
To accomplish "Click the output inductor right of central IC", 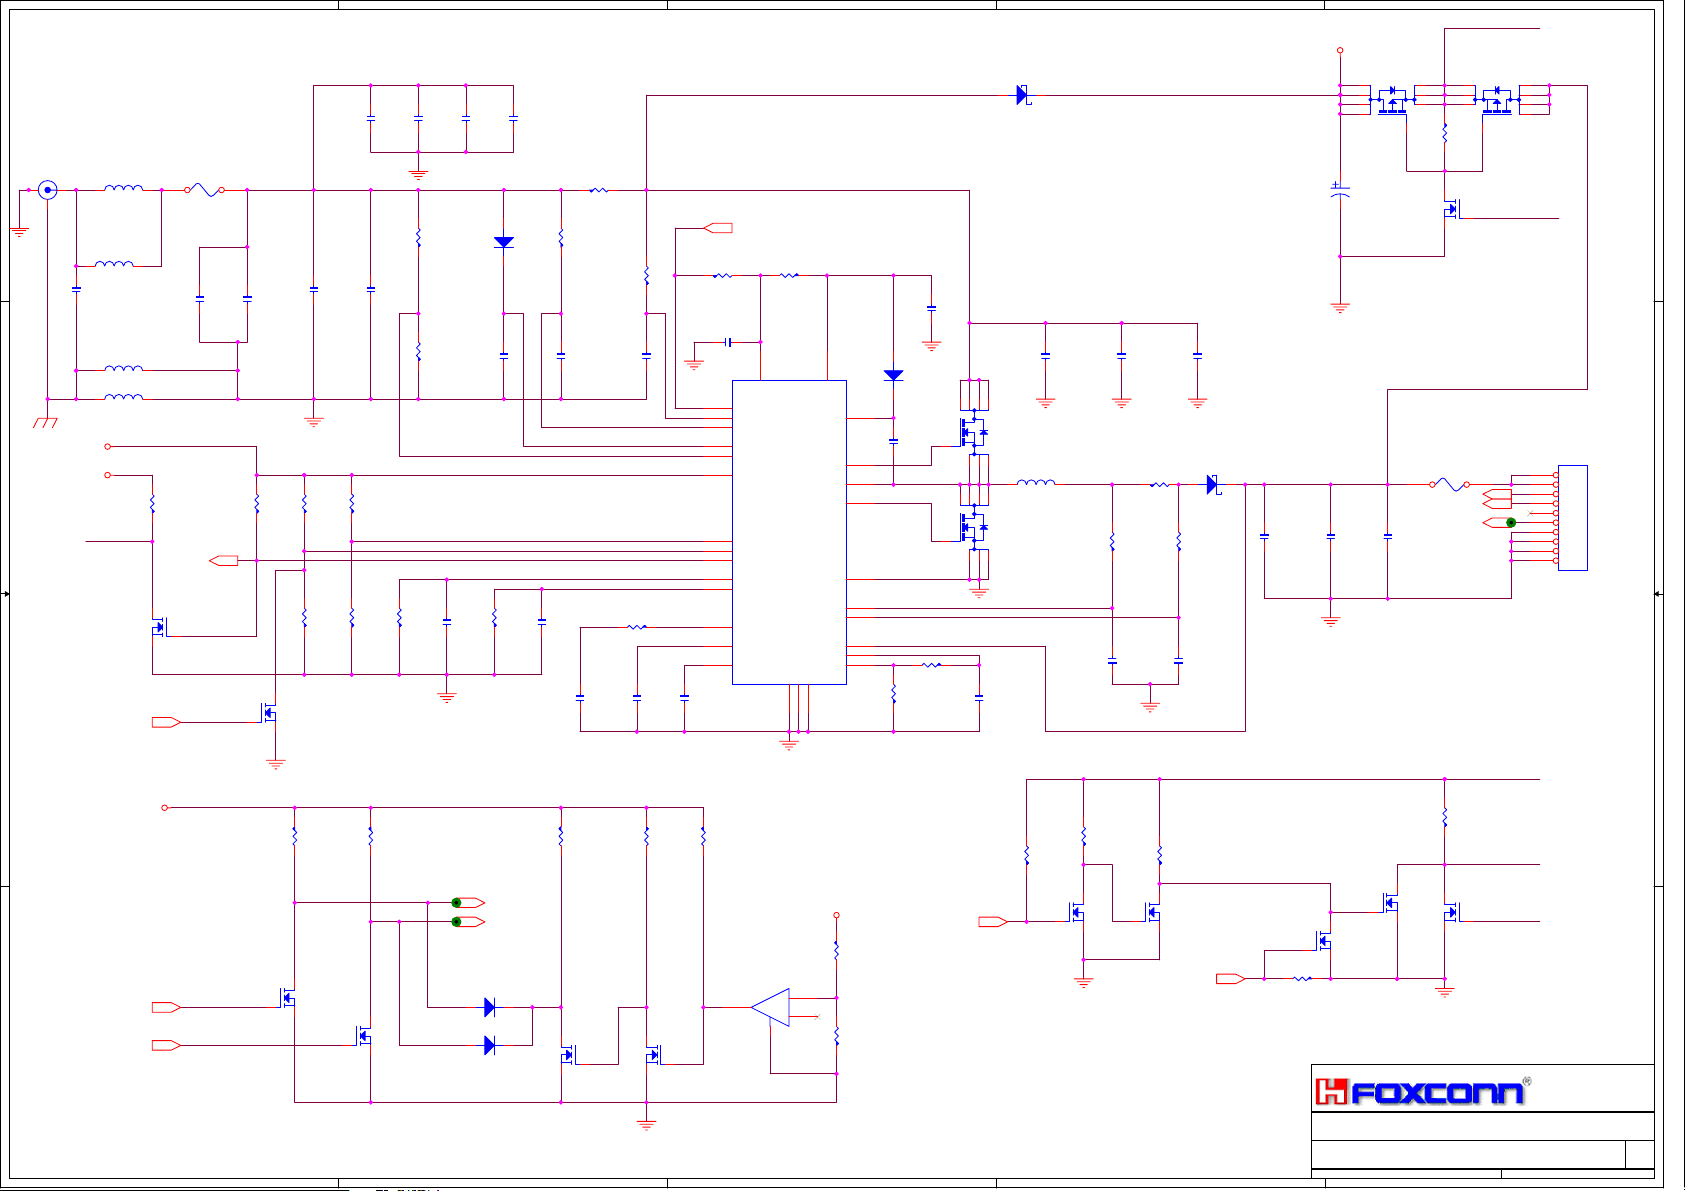I will [1035, 484].
